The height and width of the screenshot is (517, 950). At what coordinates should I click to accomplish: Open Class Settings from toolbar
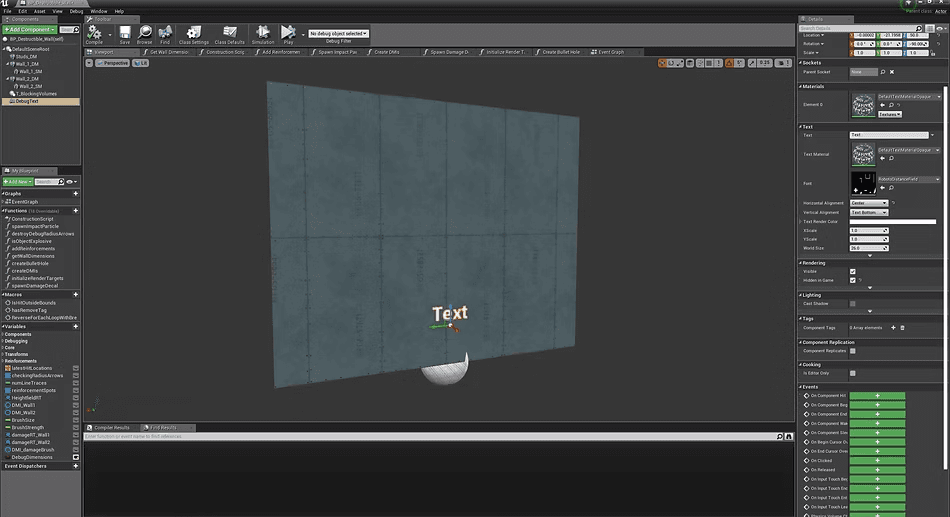[x=194, y=34]
